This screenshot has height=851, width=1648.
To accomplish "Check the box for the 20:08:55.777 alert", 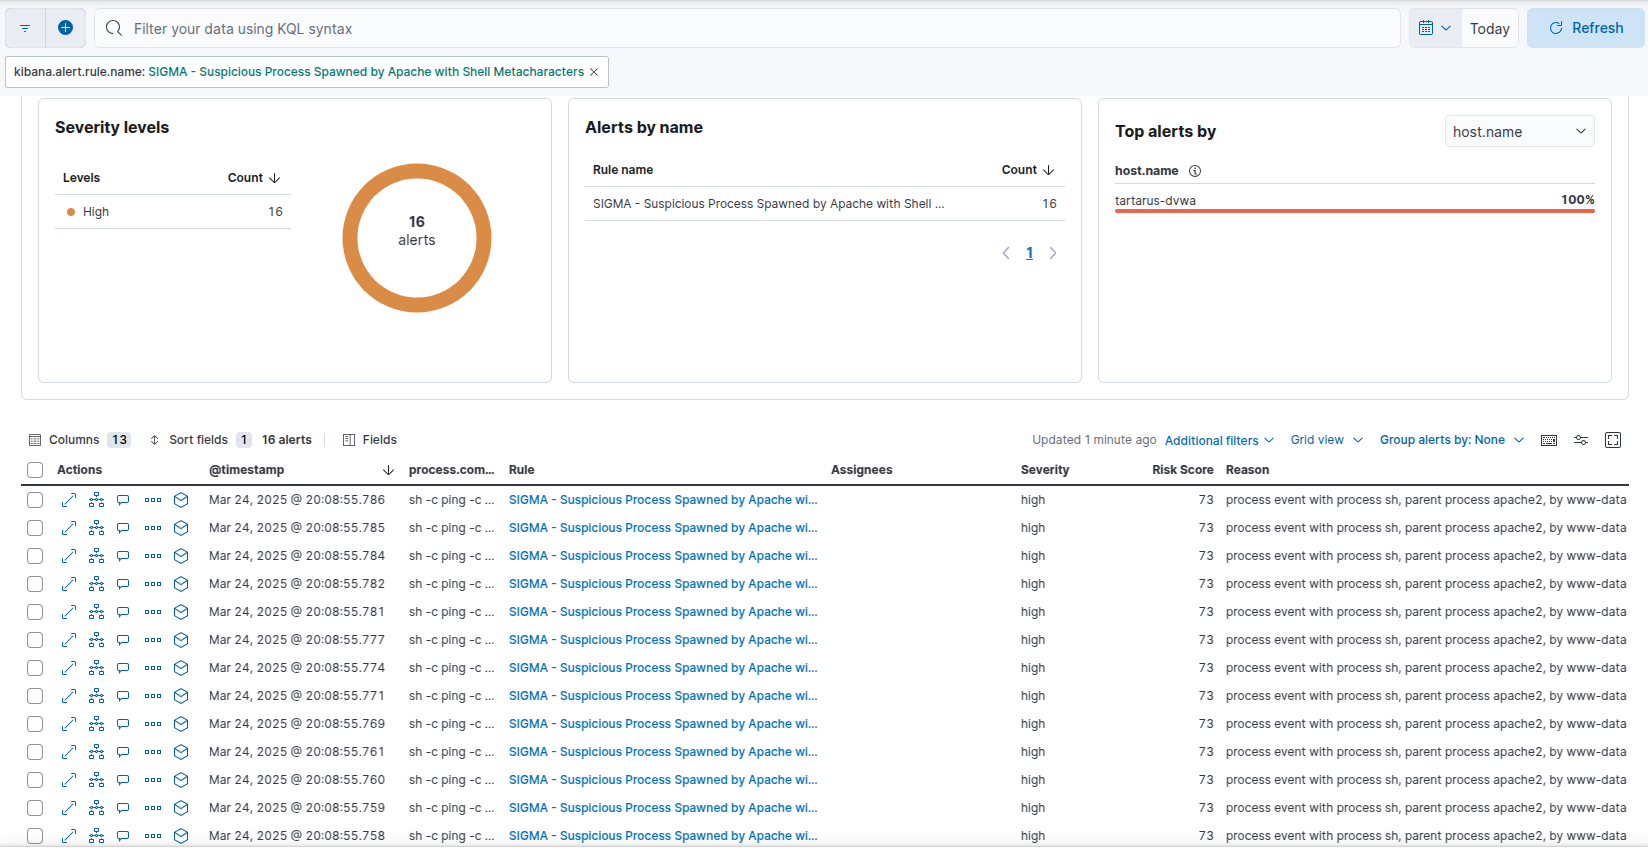I will tap(35, 640).
